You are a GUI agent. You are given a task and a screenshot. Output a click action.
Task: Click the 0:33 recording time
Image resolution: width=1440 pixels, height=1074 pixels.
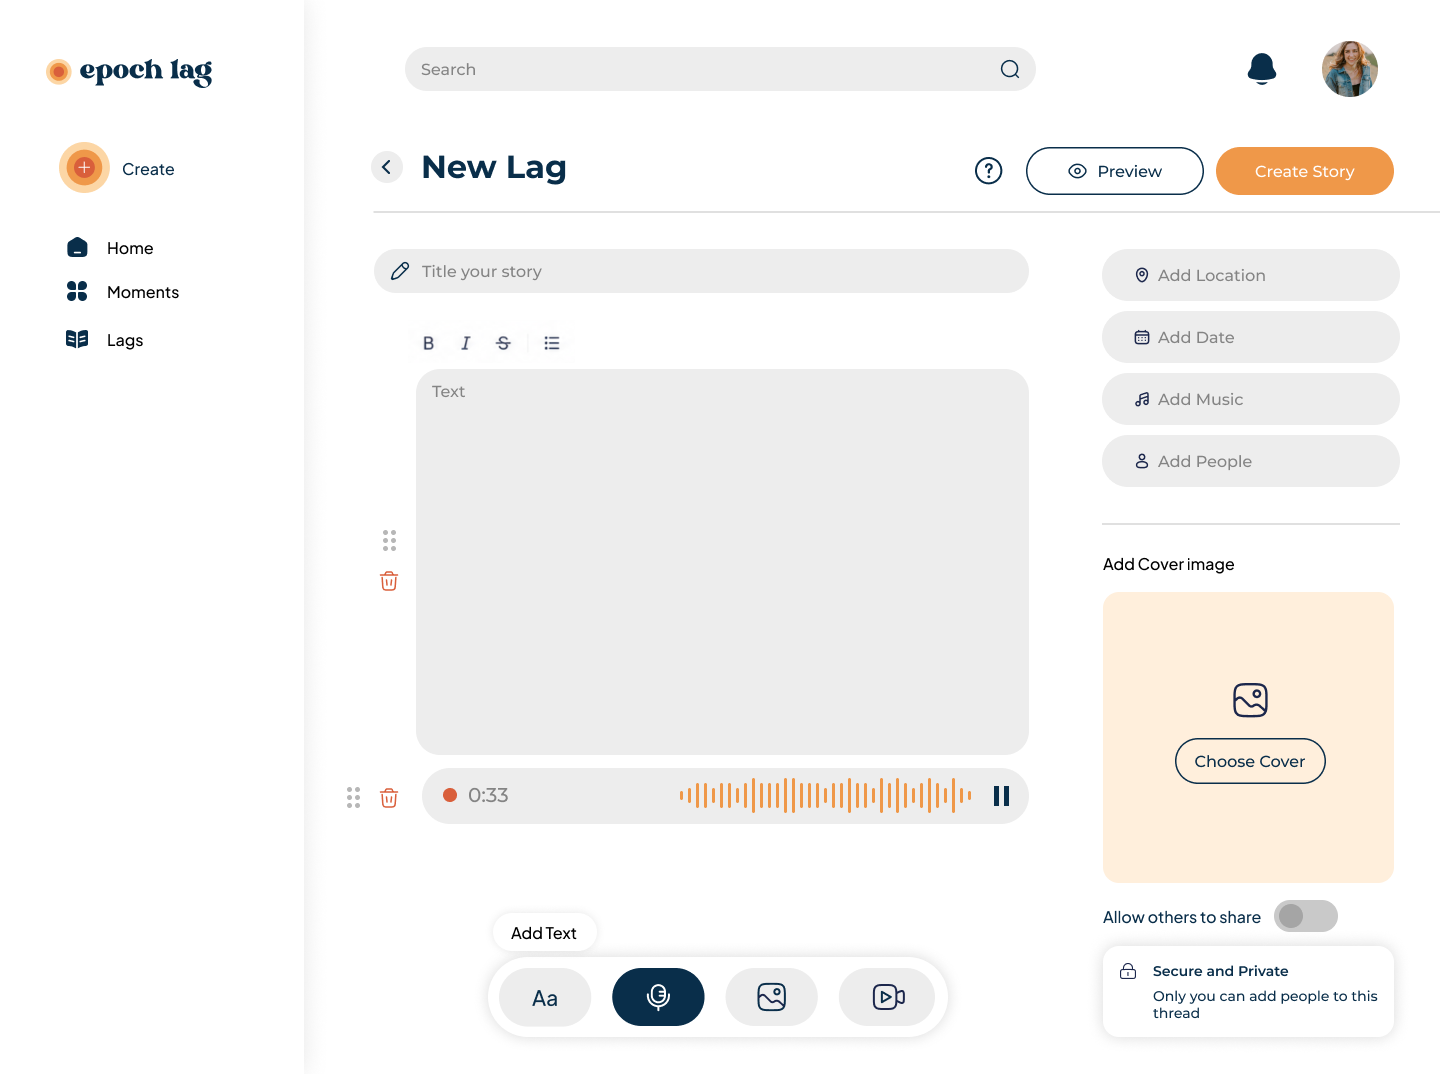[x=488, y=796]
